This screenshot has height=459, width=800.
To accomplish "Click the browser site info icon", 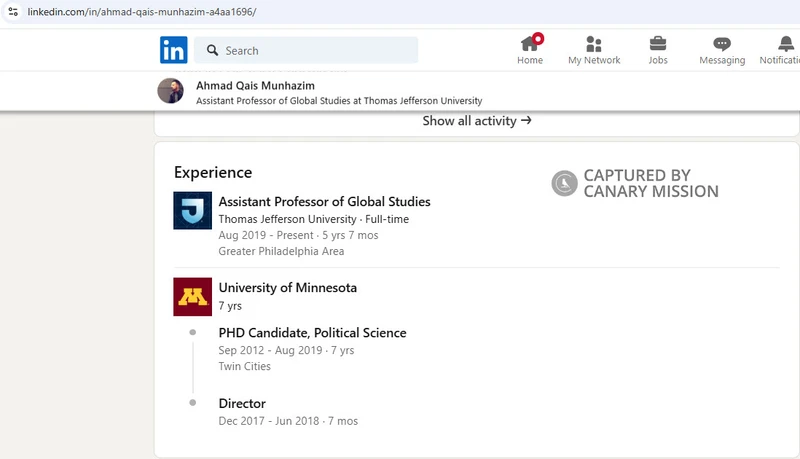I will [13, 12].
